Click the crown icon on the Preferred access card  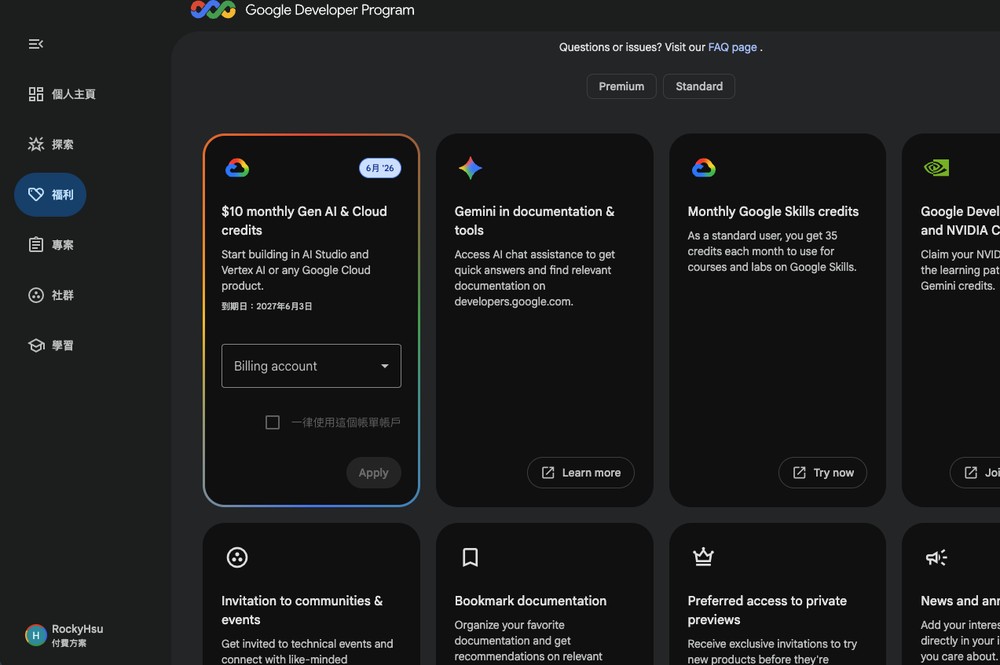(703, 557)
